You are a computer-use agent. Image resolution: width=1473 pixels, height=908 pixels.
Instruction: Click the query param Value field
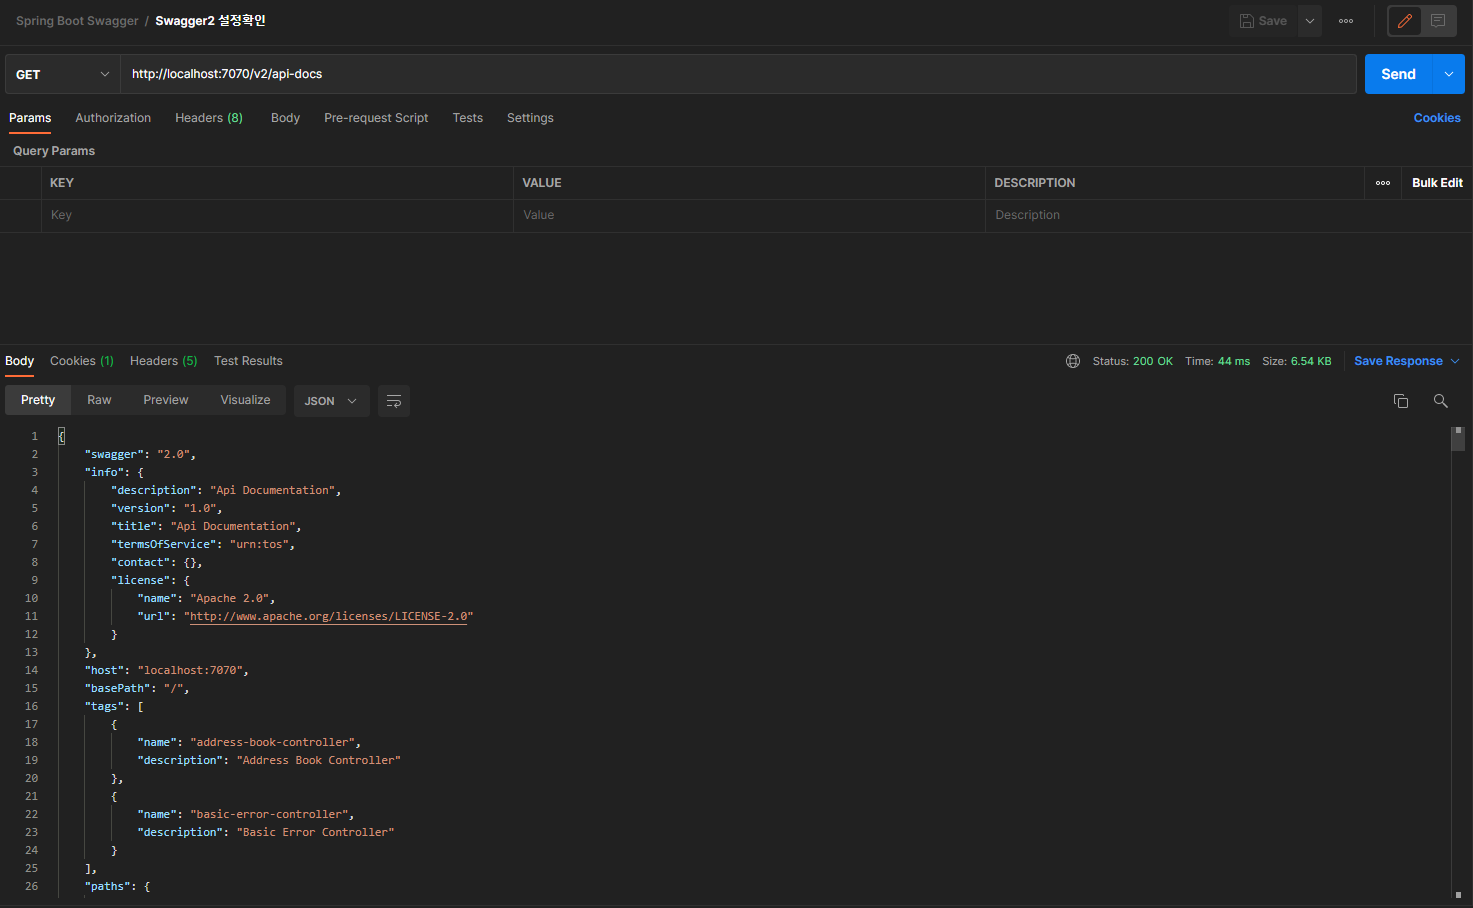(x=749, y=215)
